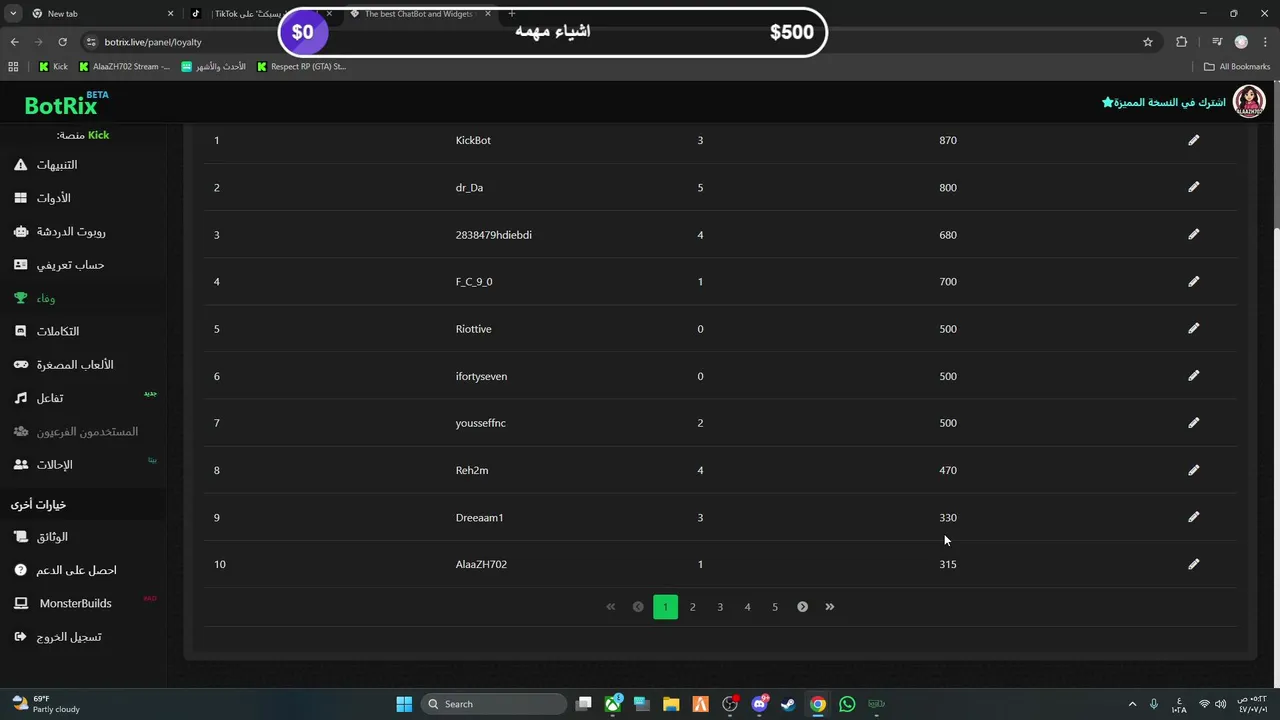The height and width of the screenshot is (720, 1280).
Task: Click the التنبيهات warning triangle icon
Action: click(x=21, y=164)
